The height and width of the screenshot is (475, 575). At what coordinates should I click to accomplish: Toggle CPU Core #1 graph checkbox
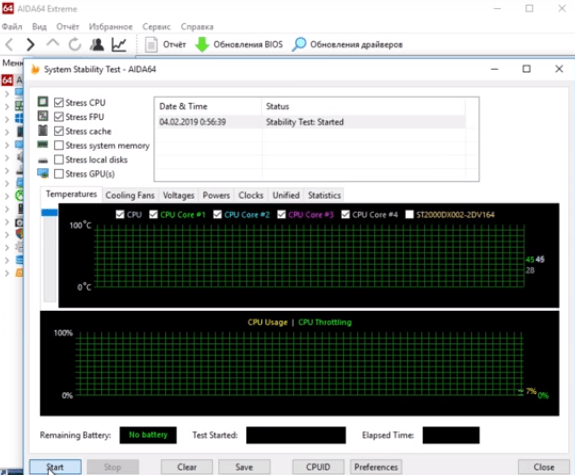pos(154,214)
